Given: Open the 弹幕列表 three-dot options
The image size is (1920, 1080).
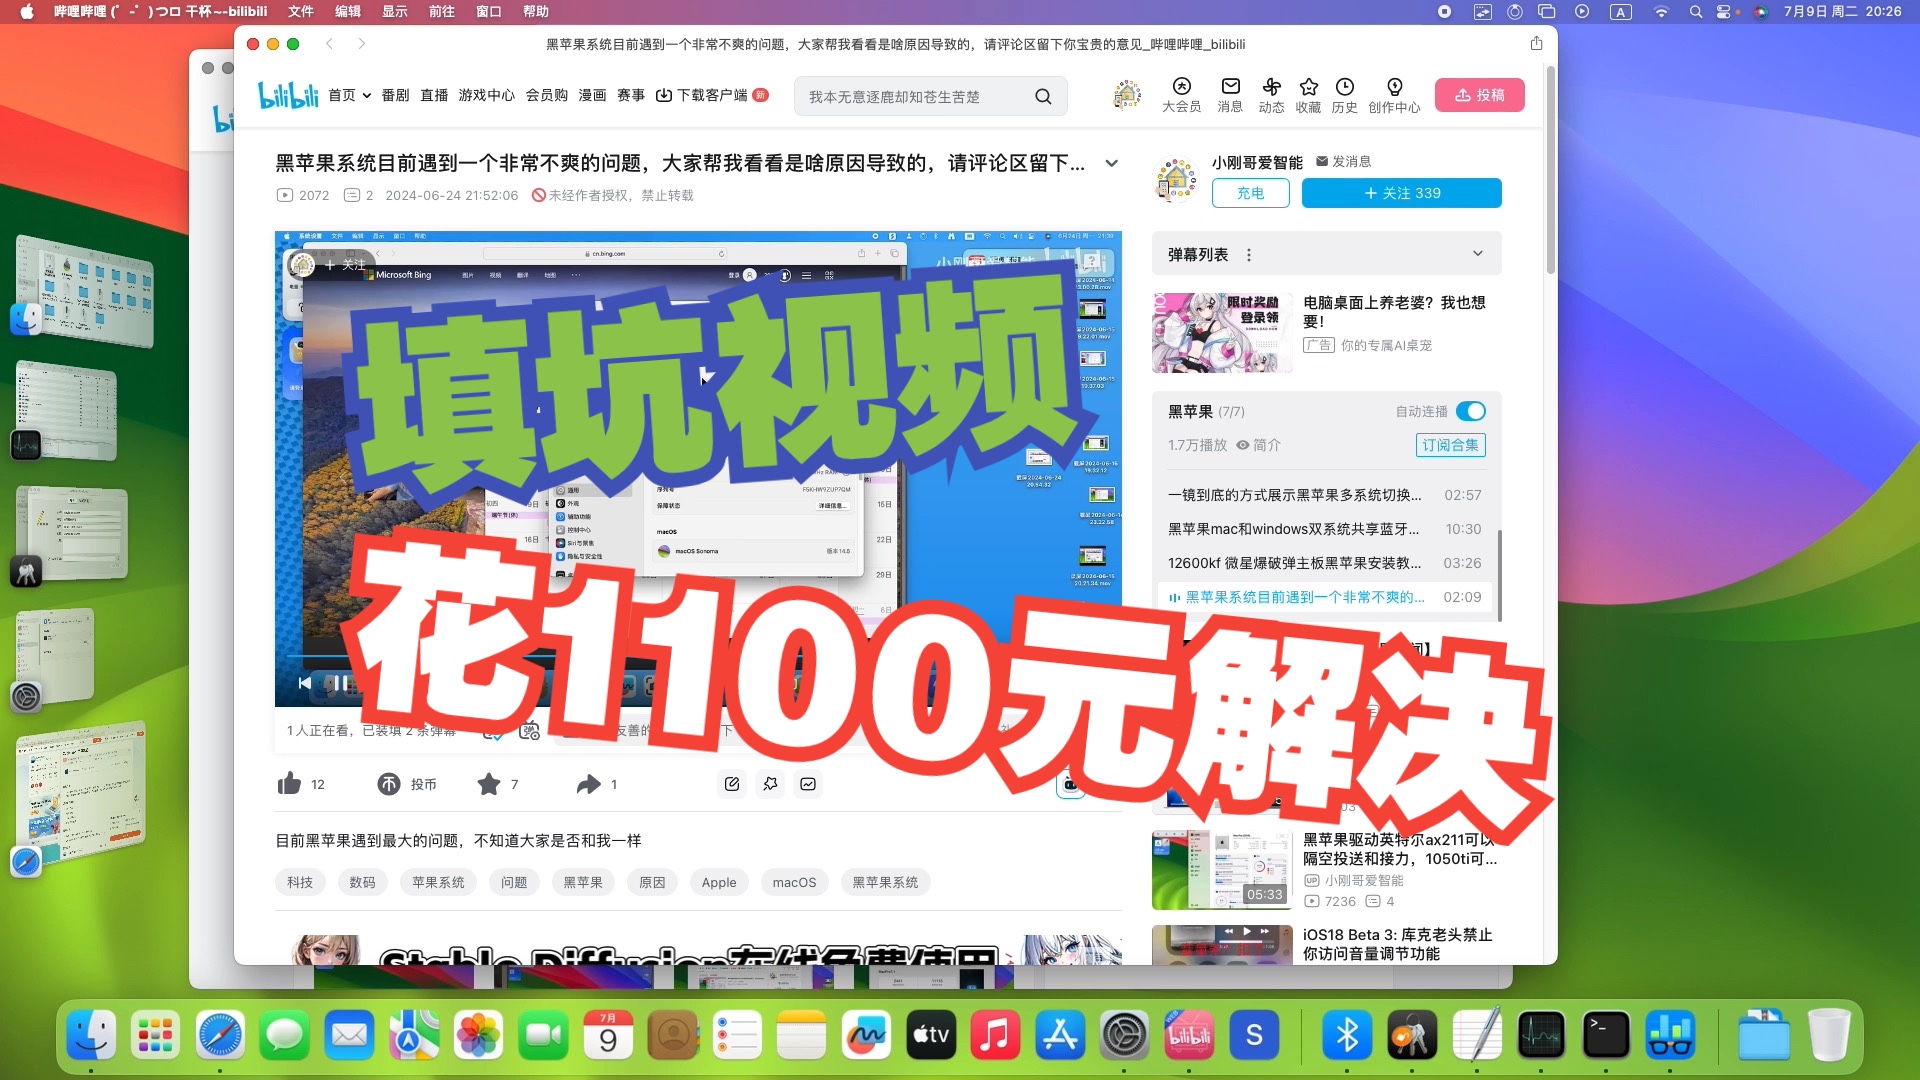Looking at the screenshot, I should click(1249, 255).
